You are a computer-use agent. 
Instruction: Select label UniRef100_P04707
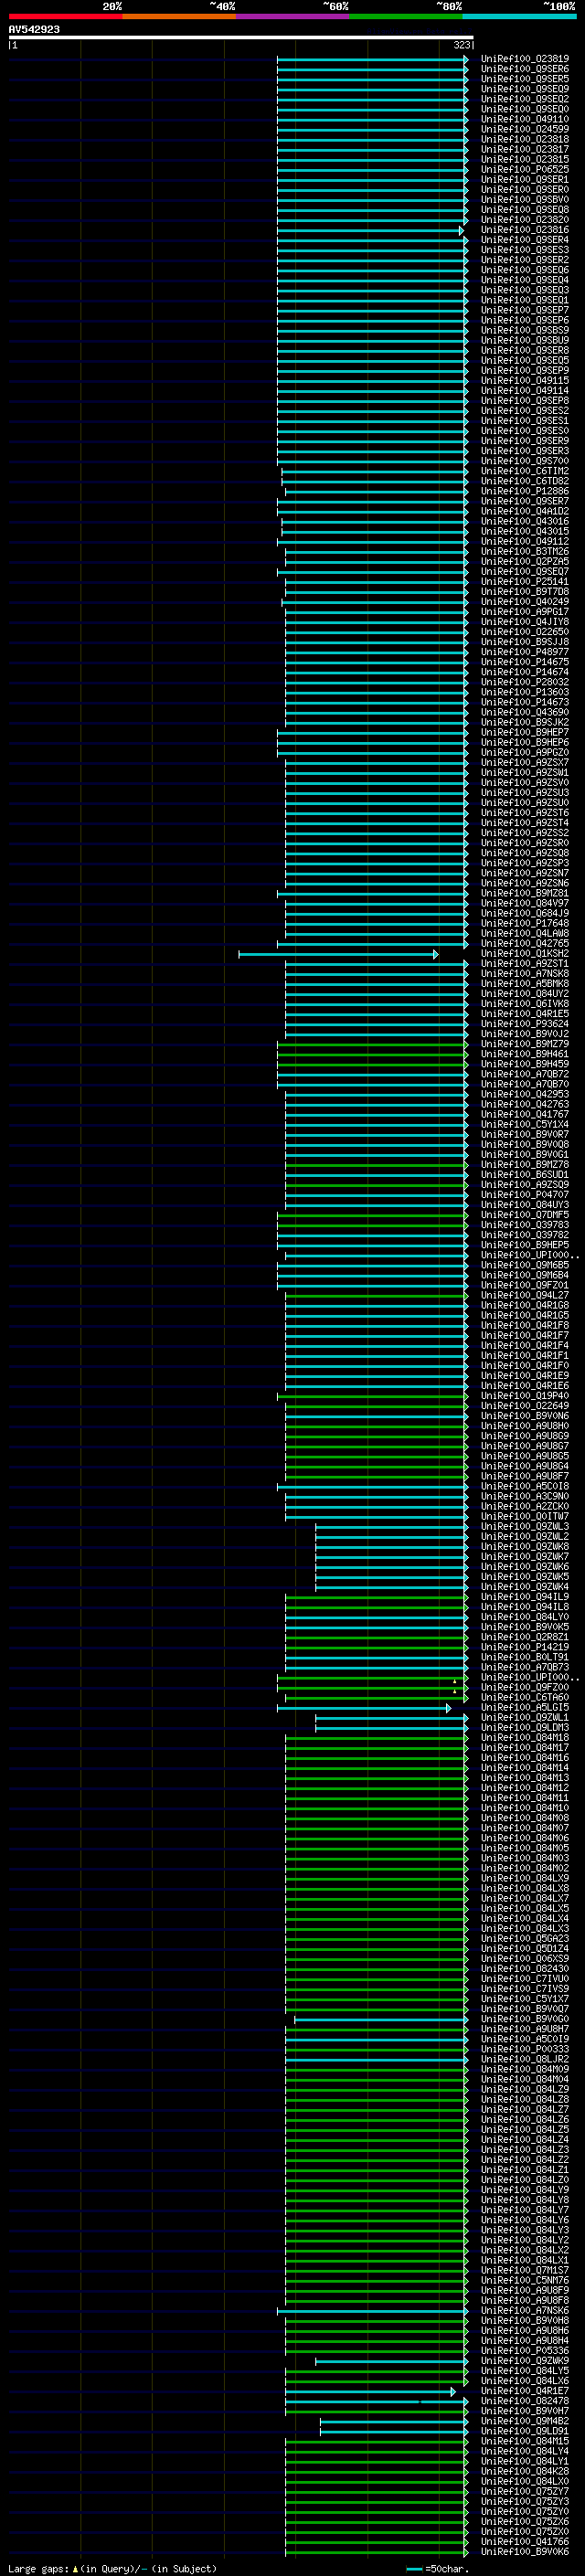click(x=525, y=1194)
